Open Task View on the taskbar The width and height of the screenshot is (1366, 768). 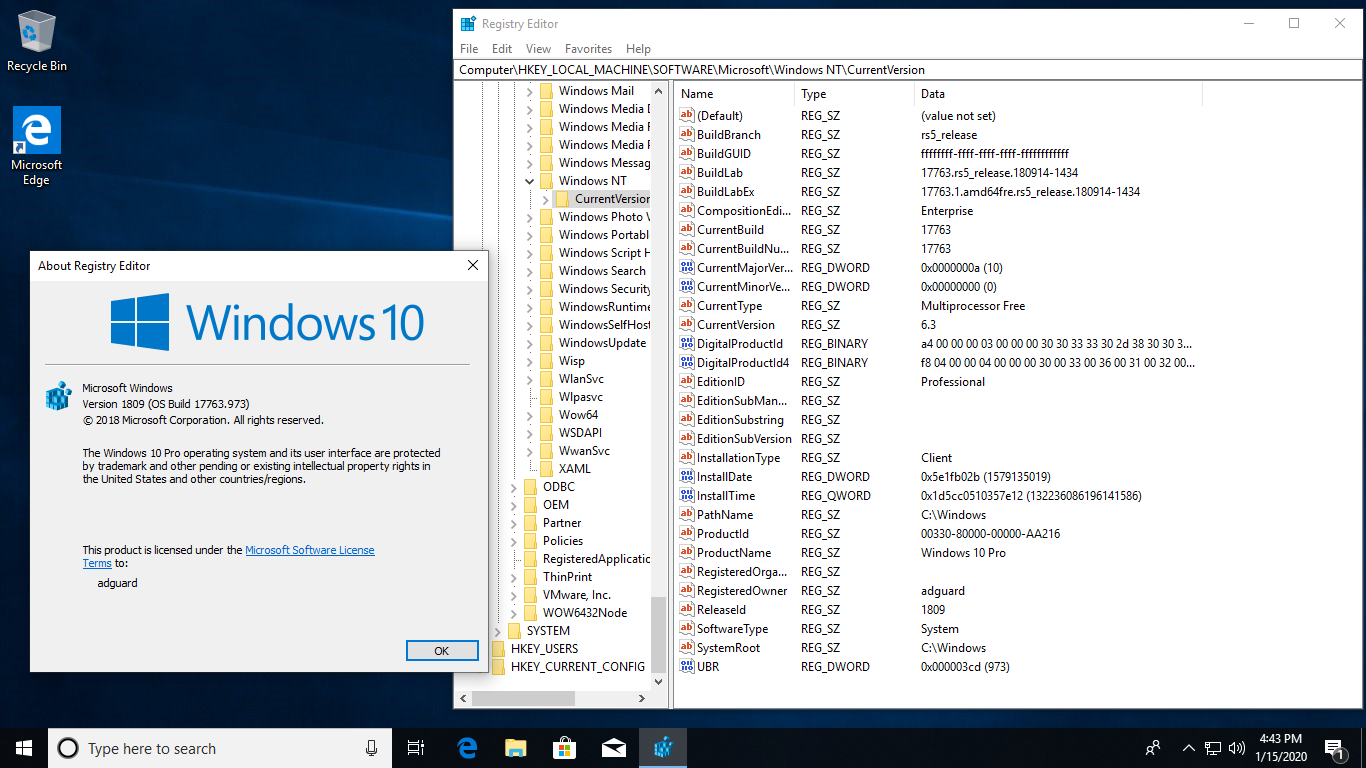[x=416, y=748]
